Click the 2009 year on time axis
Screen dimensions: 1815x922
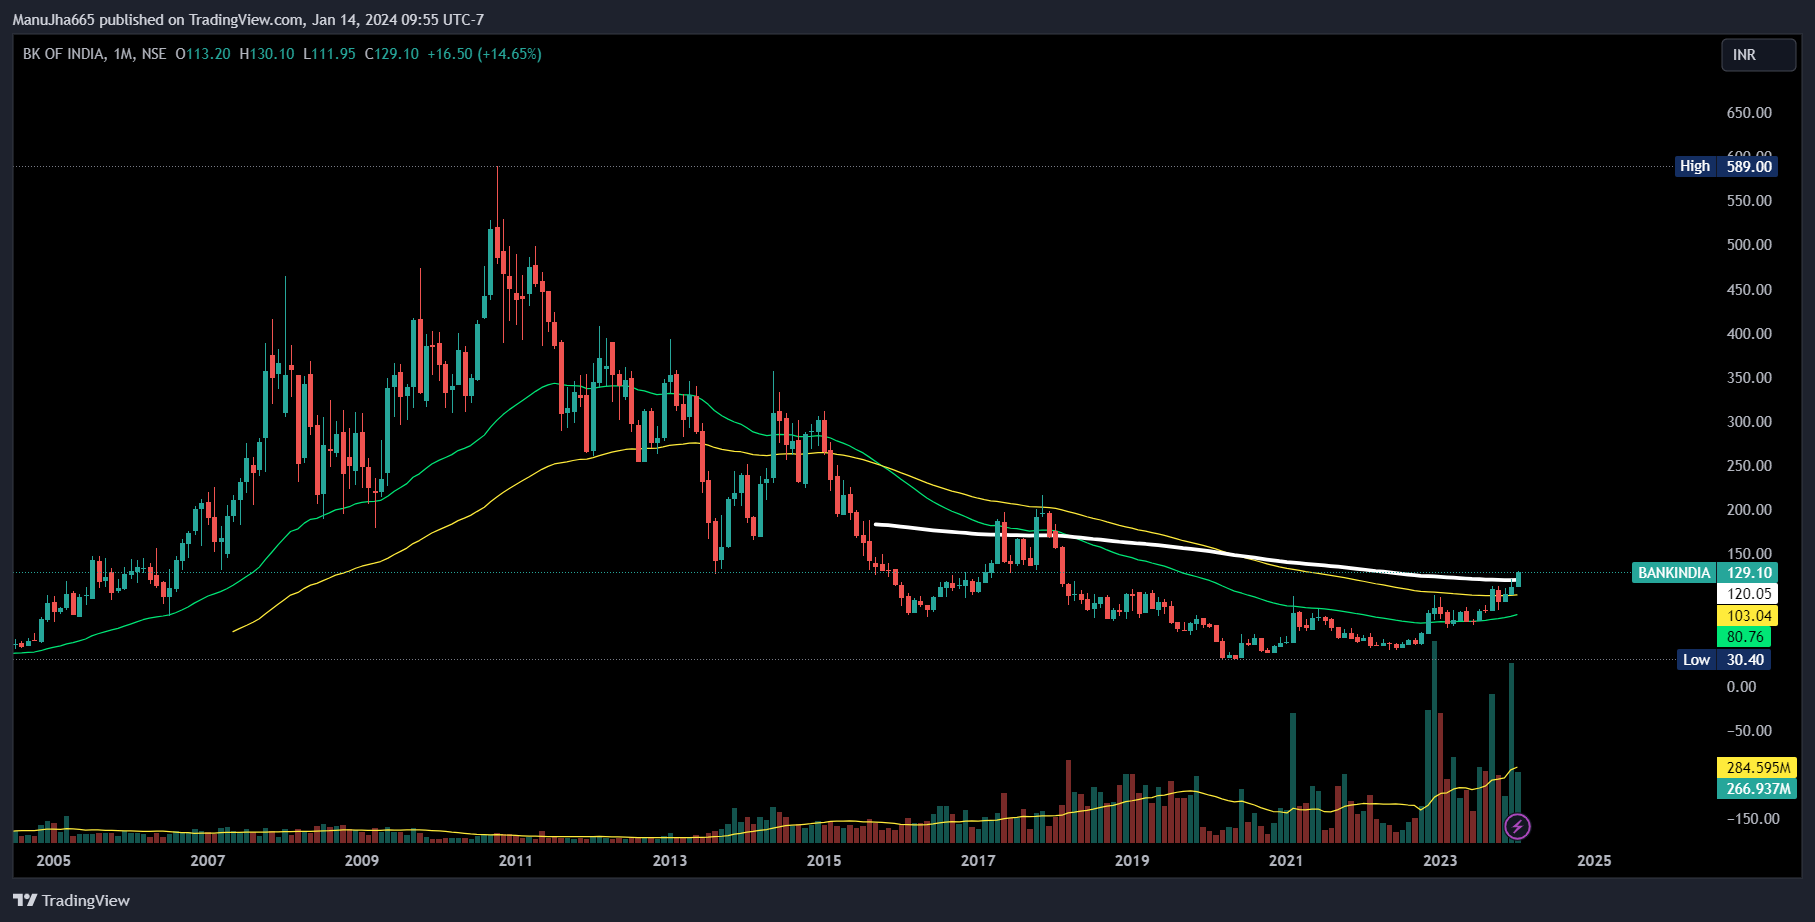[x=361, y=861]
